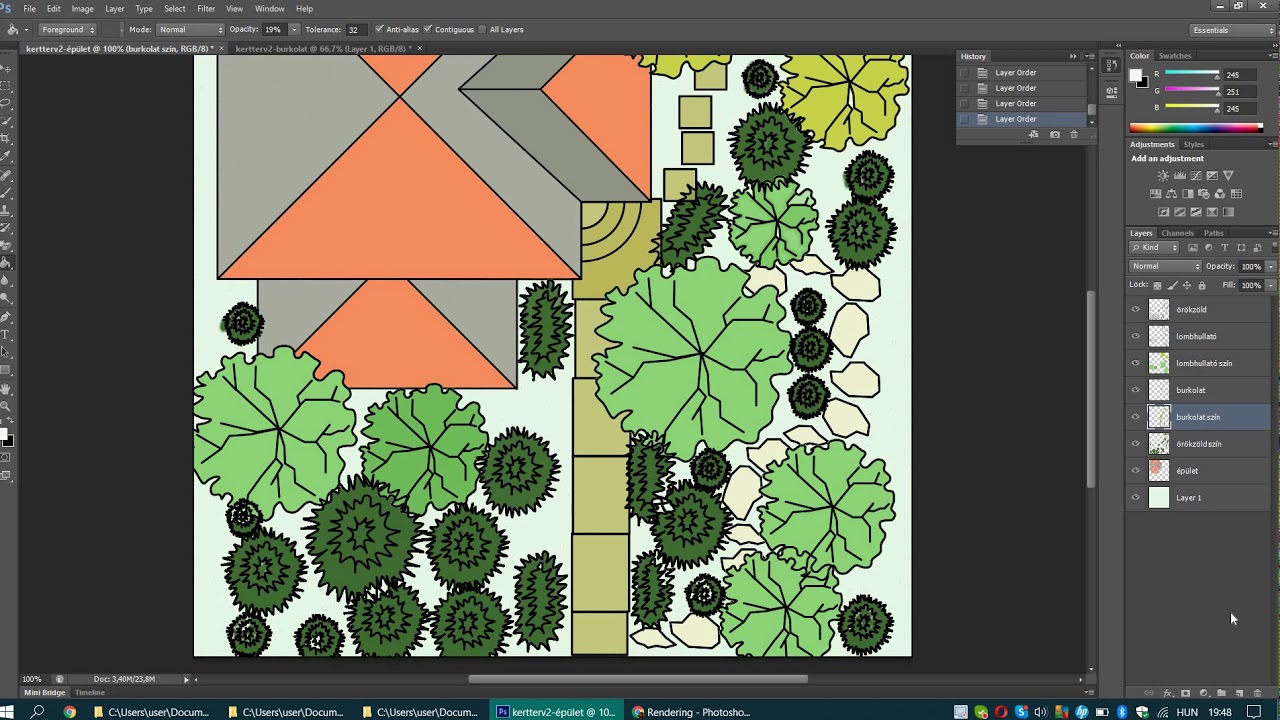Delete the current history state
Image resolution: width=1280 pixels, height=720 pixels.
1075,134
